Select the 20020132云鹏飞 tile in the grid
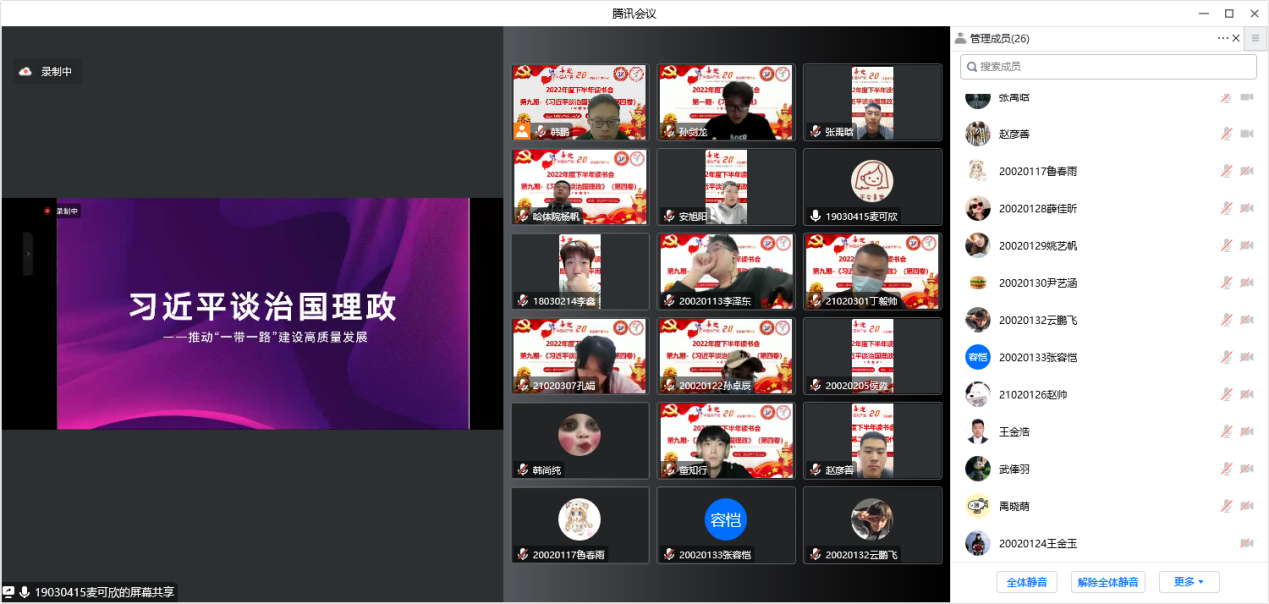The image size is (1269, 604). click(x=872, y=525)
